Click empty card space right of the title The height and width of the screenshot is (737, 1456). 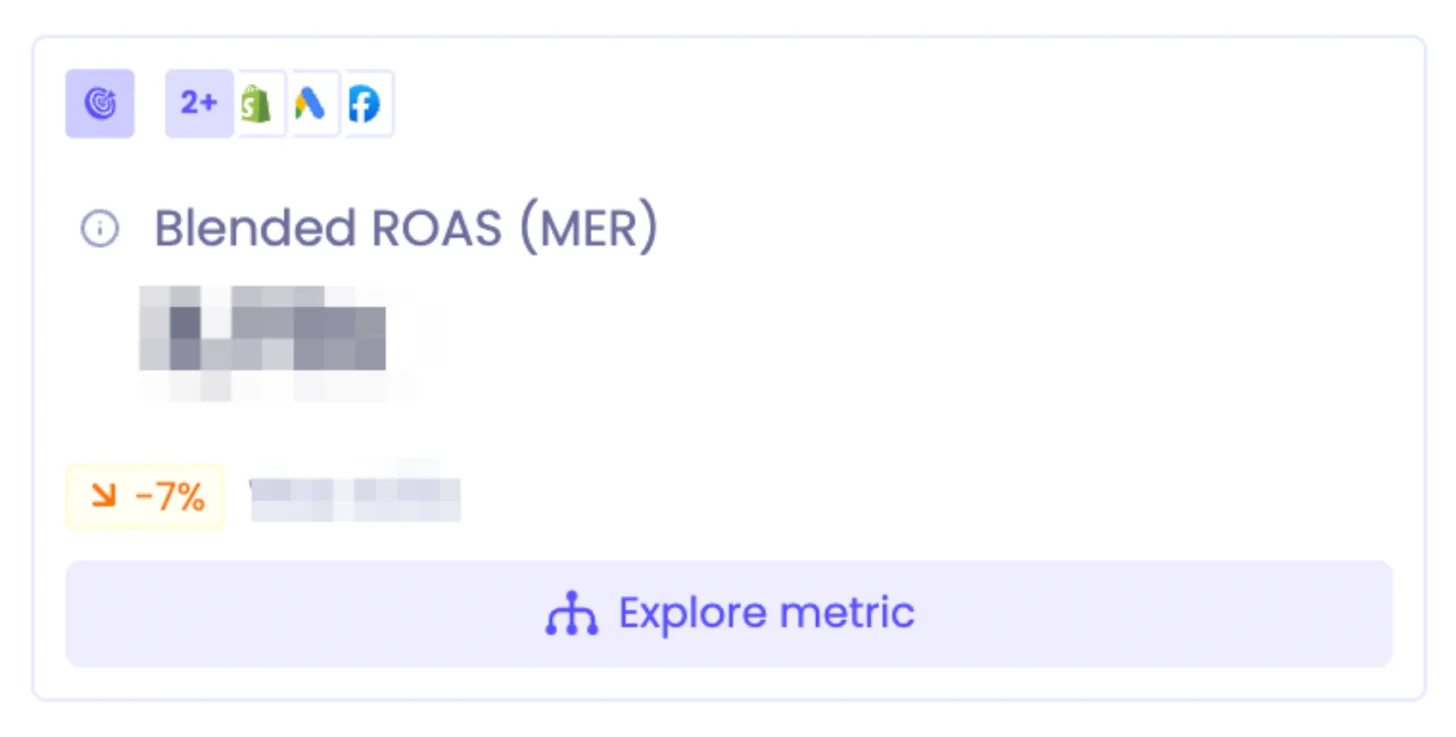pyautogui.click(x=1000, y=229)
